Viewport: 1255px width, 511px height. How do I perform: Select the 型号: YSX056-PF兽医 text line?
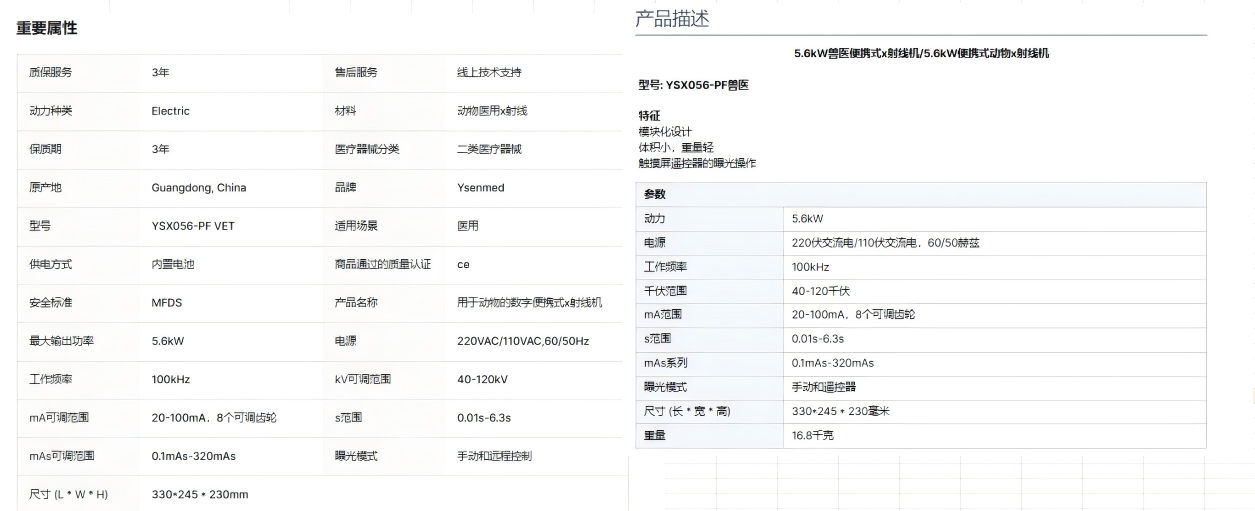point(693,86)
